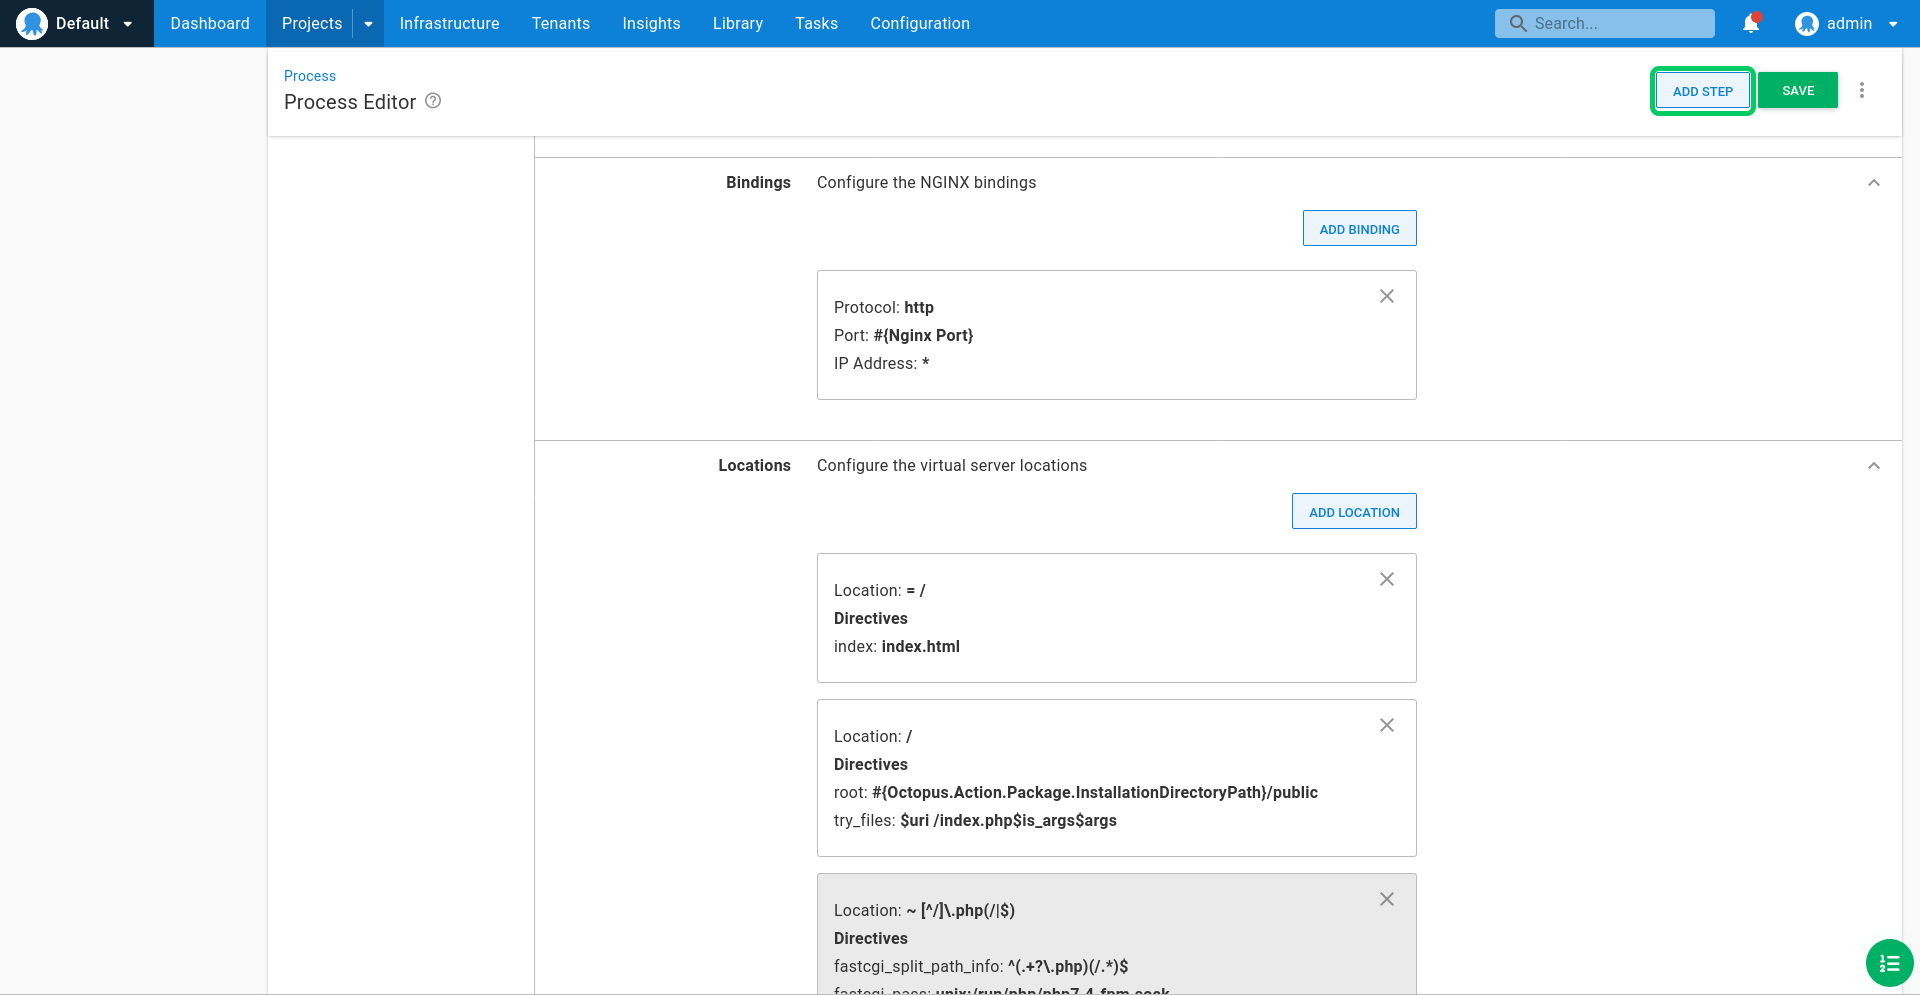Click the ADD LOCATION button
The image size is (1920, 995).
coord(1354,511)
